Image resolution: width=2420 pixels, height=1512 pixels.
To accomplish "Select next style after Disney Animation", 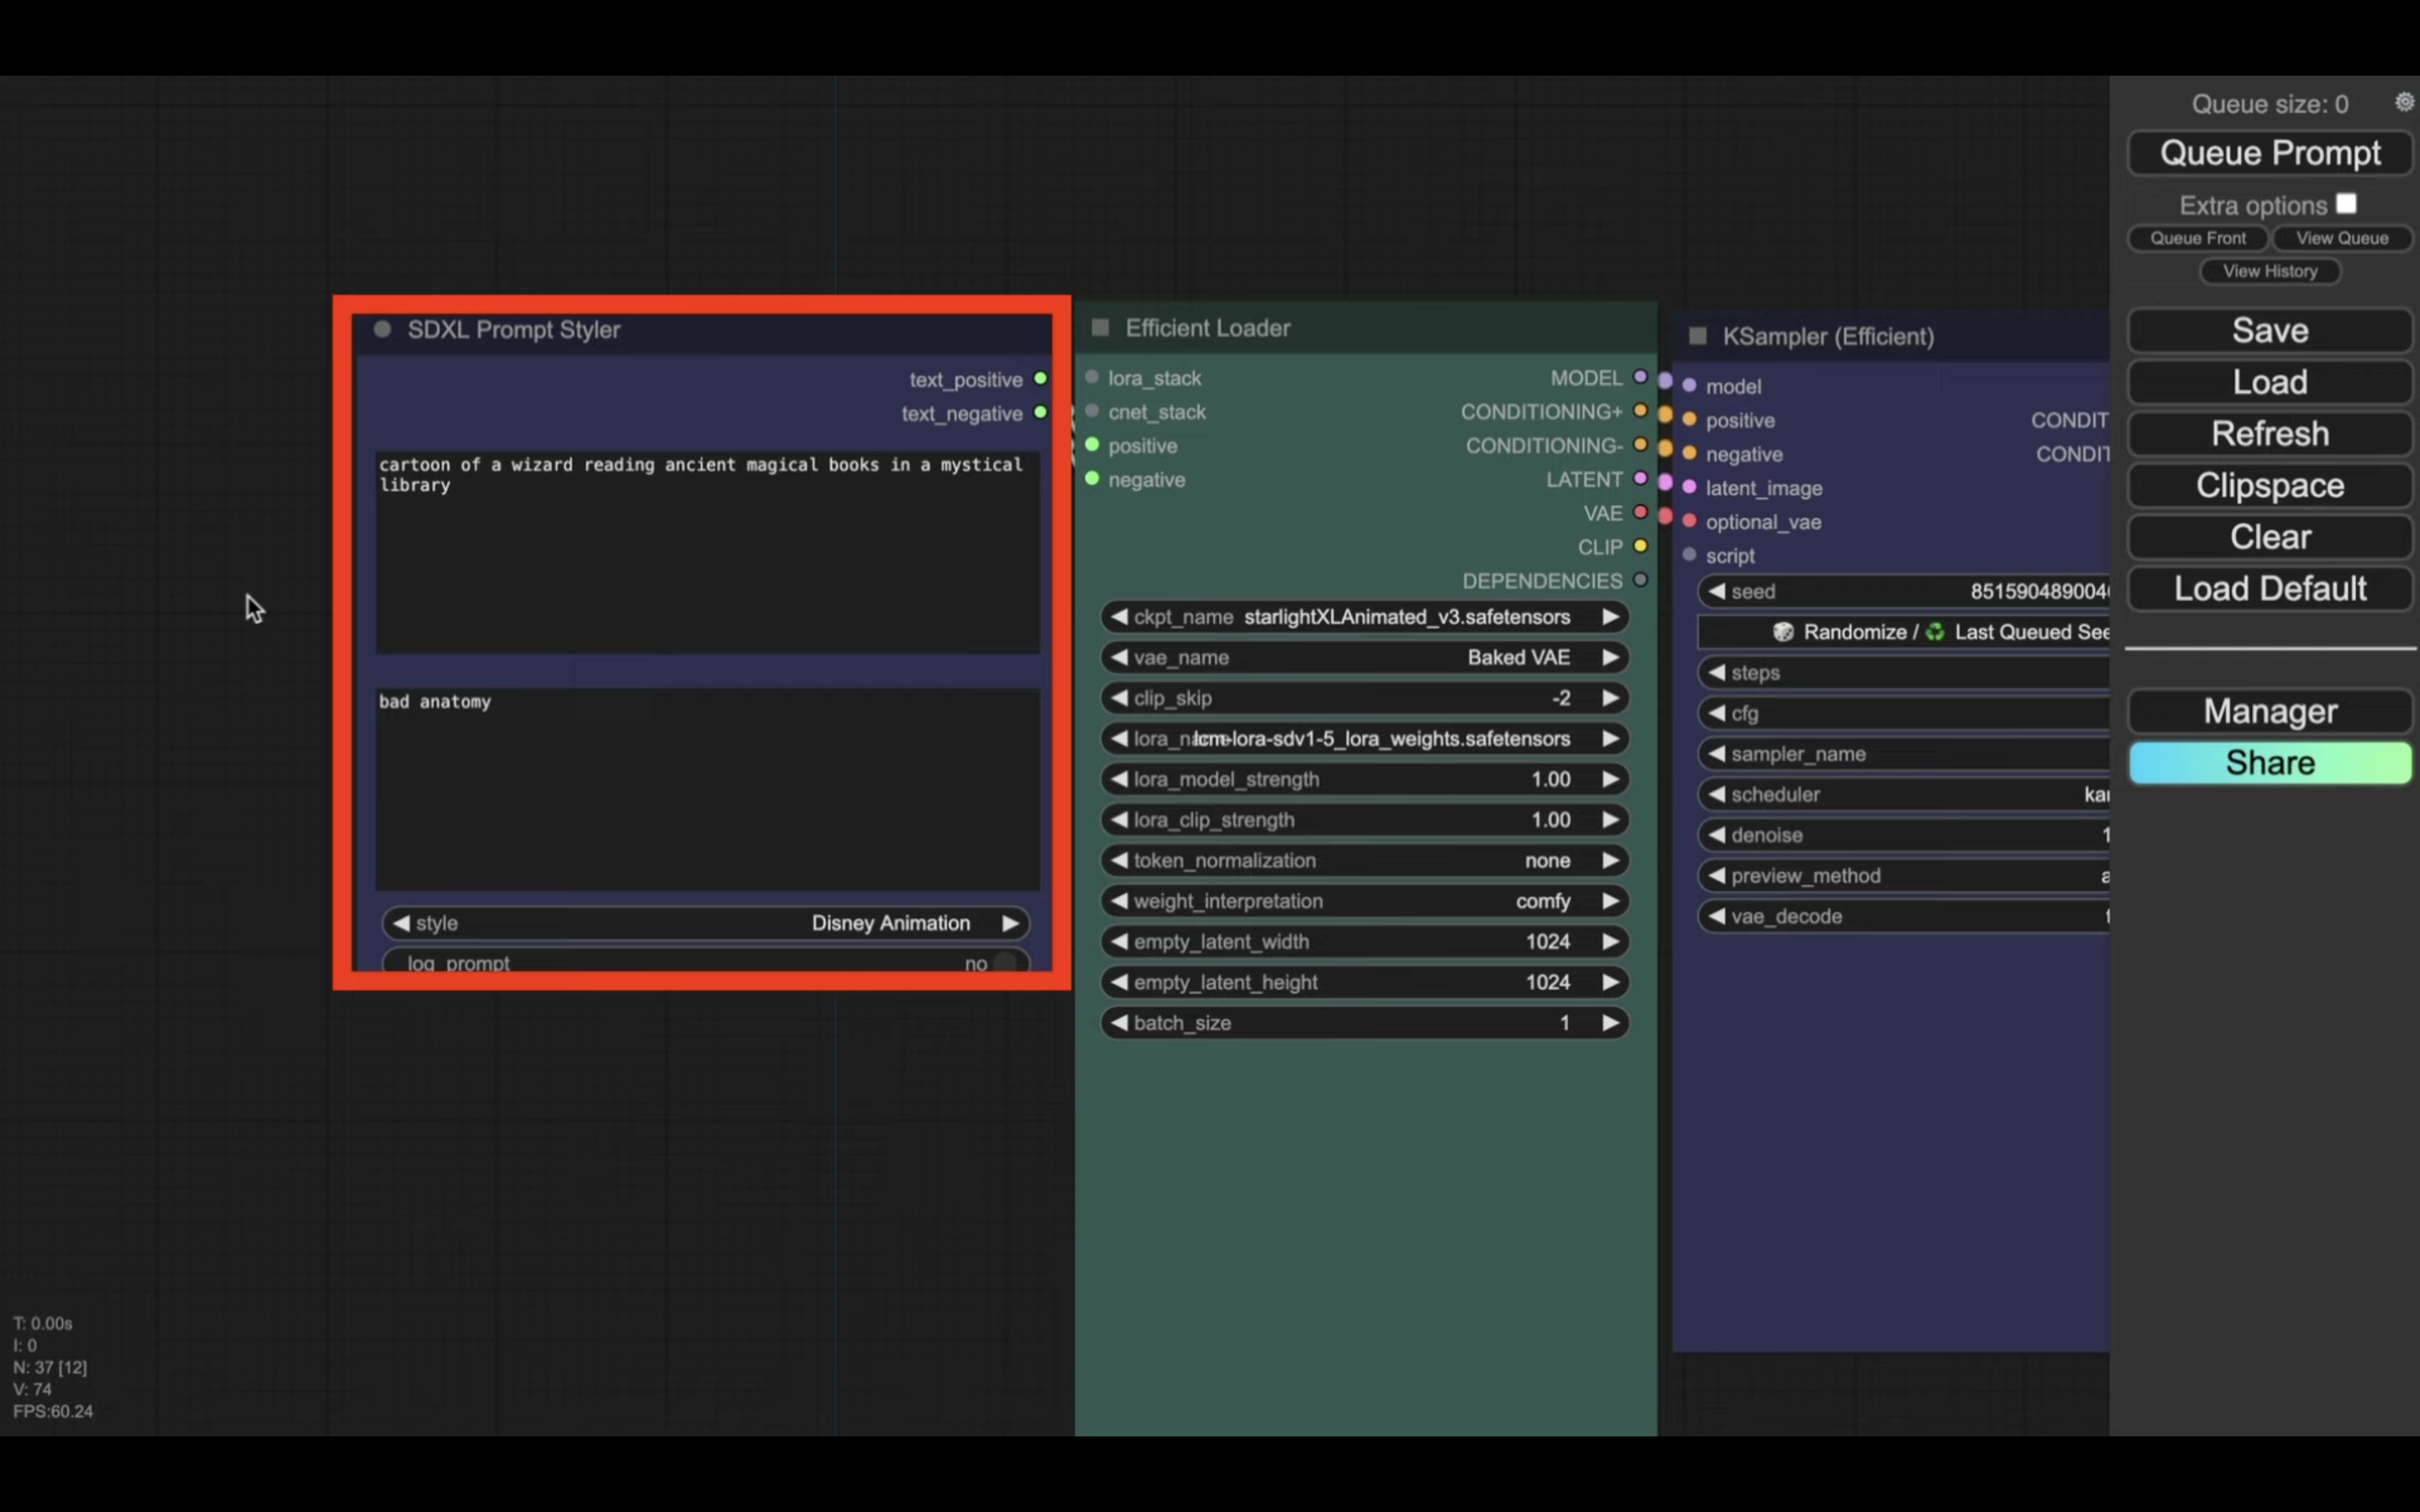I will click(1010, 923).
